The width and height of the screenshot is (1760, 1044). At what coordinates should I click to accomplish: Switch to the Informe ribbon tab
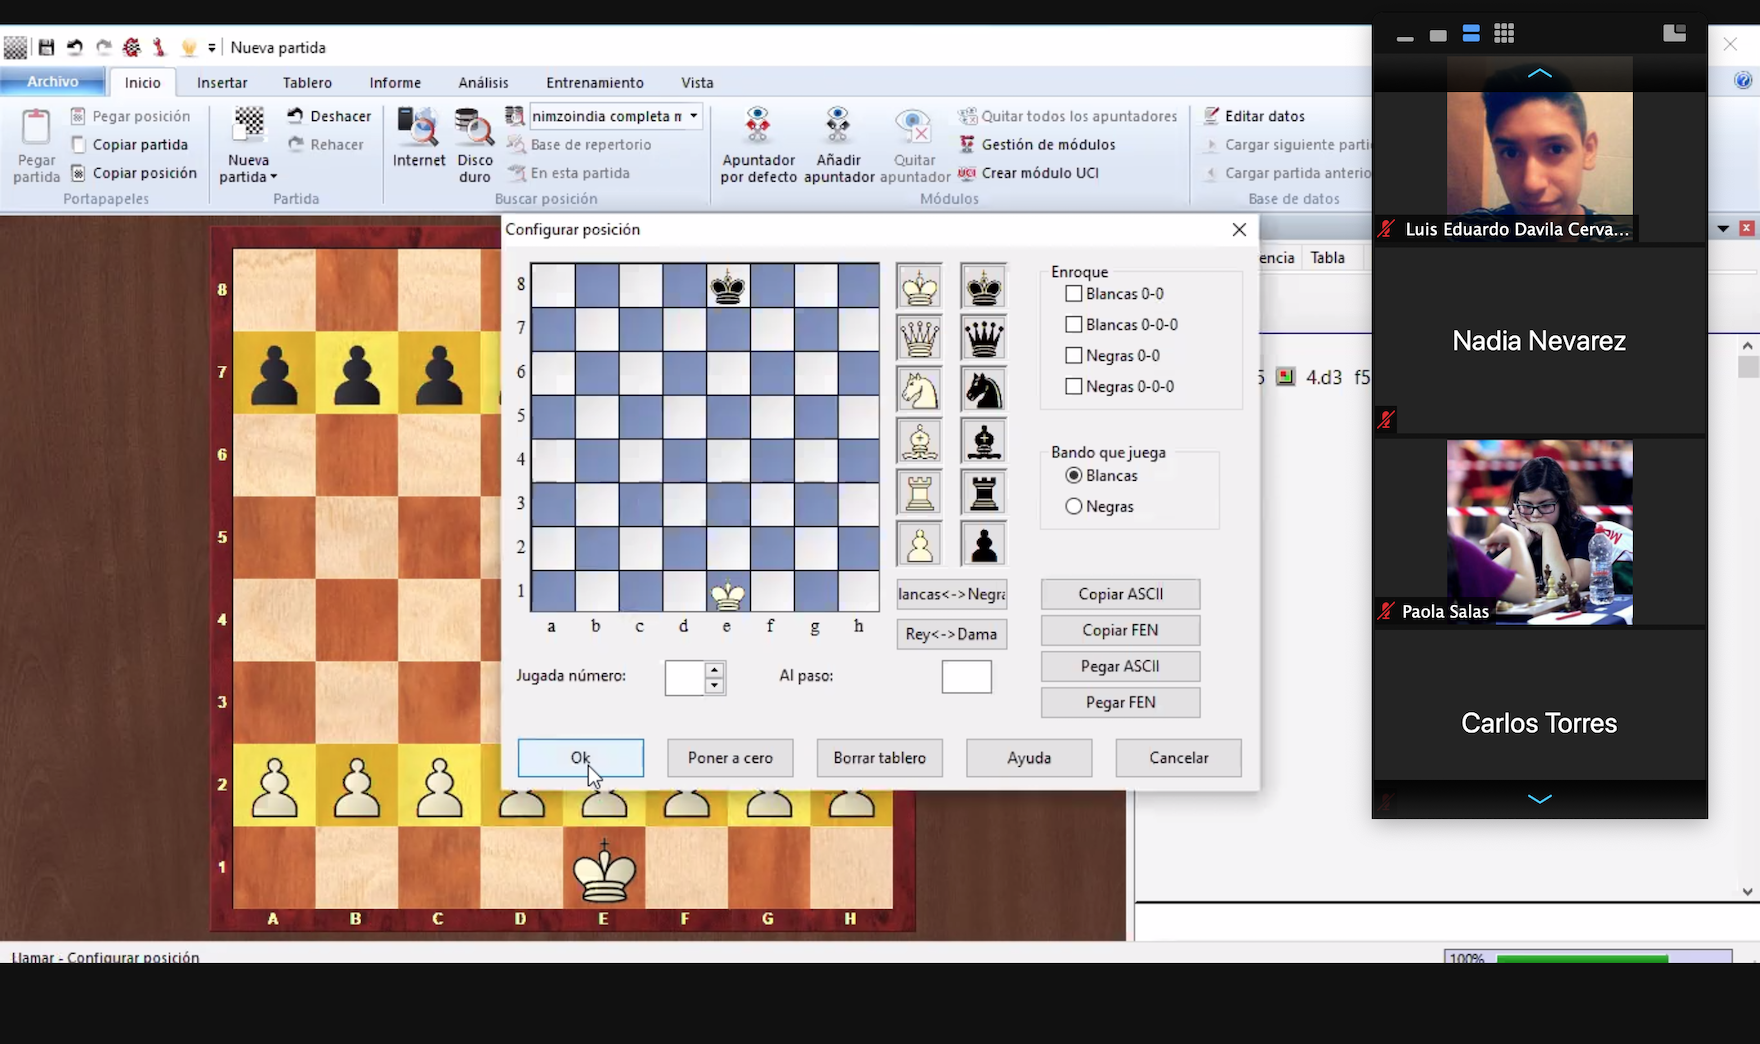point(395,83)
